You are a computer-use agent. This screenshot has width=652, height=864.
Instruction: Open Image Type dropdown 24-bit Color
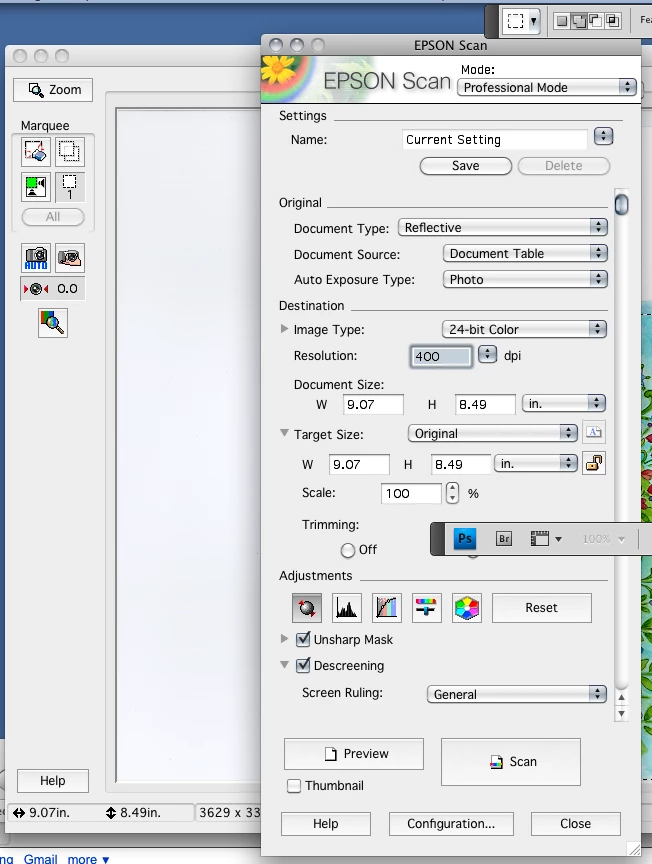[x=524, y=330]
